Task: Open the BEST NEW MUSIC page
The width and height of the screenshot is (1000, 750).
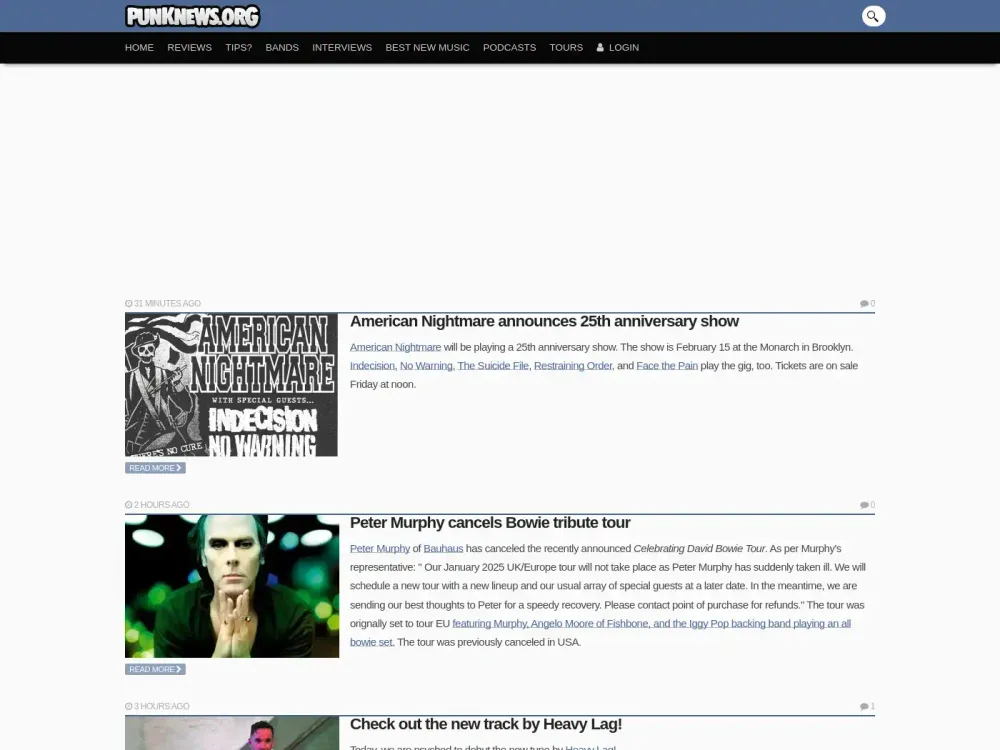Action: pos(427,47)
